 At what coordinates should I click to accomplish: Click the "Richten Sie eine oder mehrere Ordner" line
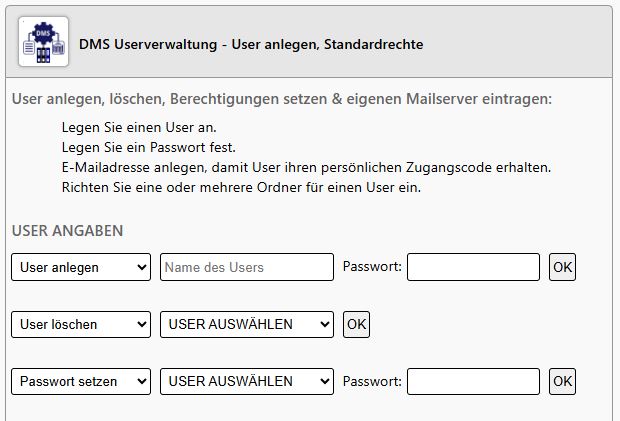point(241,187)
